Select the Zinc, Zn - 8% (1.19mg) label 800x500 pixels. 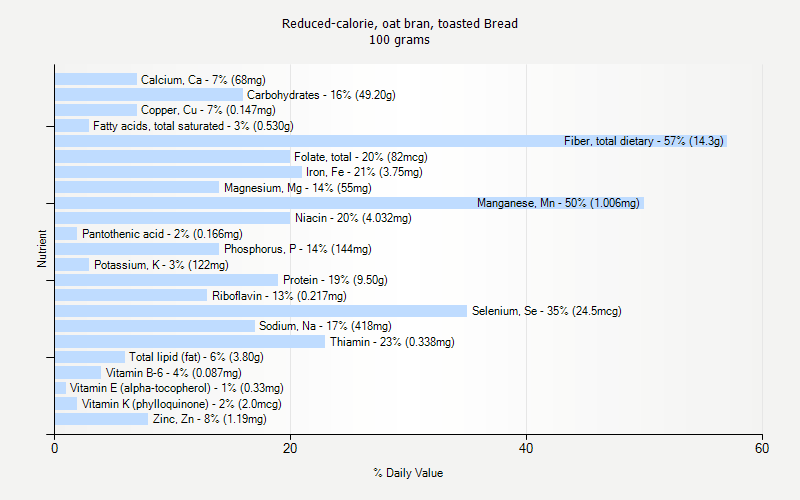tap(209, 419)
